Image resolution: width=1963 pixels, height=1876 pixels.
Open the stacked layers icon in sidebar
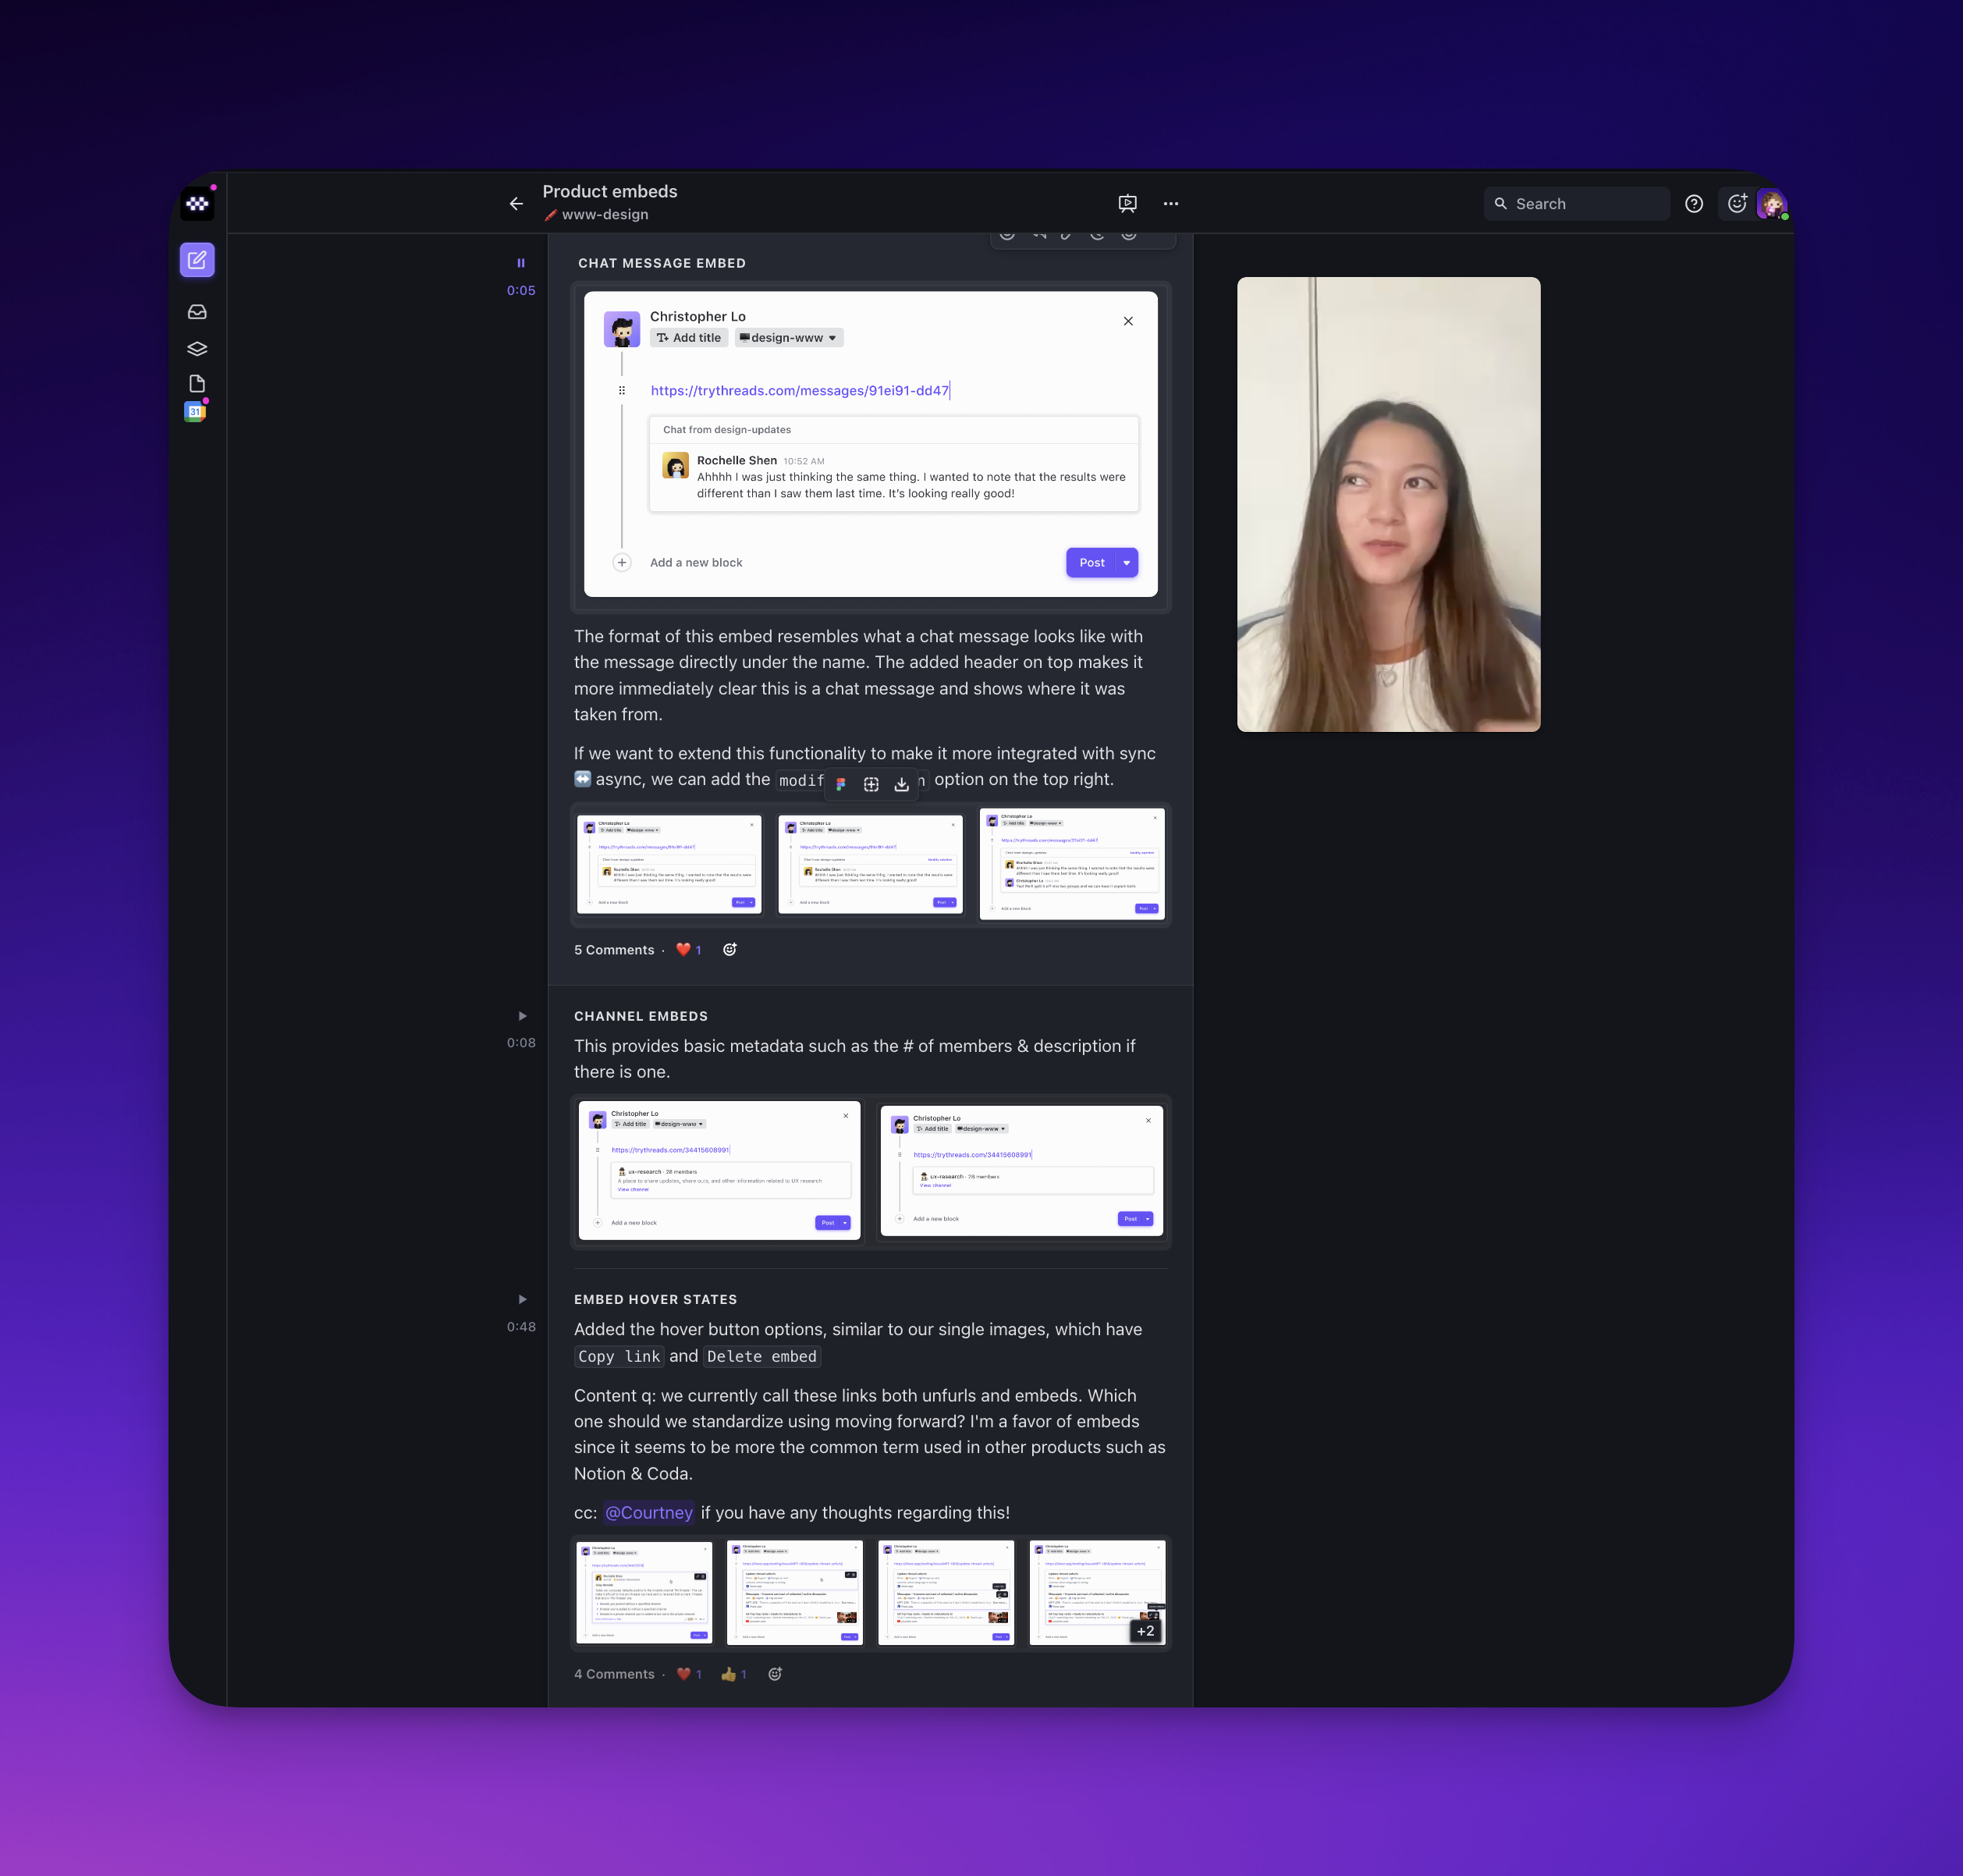point(197,348)
